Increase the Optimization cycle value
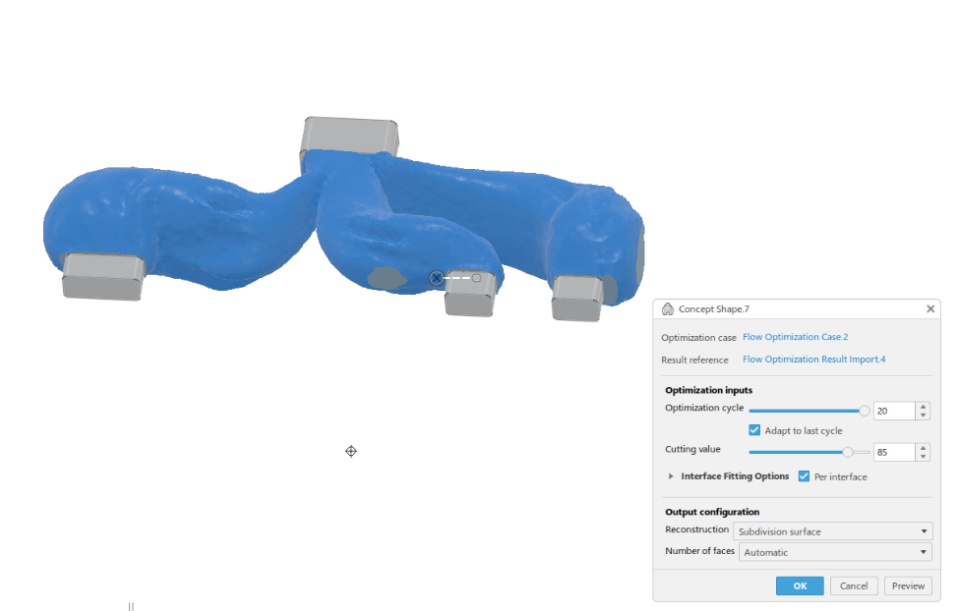This screenshot has width=960, height=611. coord(923,407)
